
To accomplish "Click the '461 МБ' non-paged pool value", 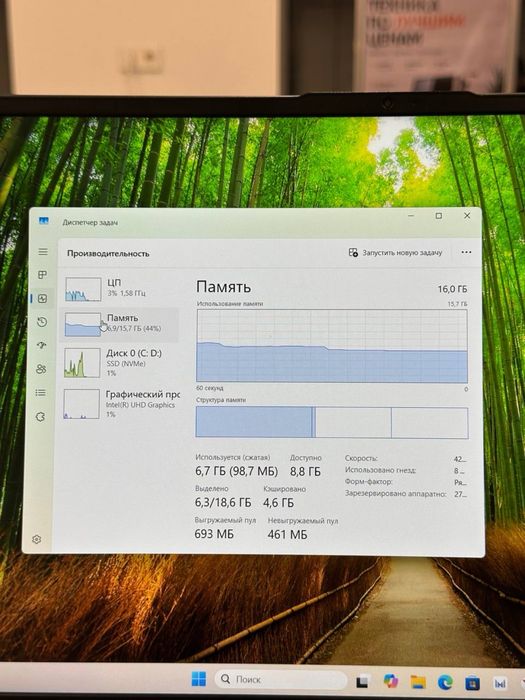I will 288,534.
